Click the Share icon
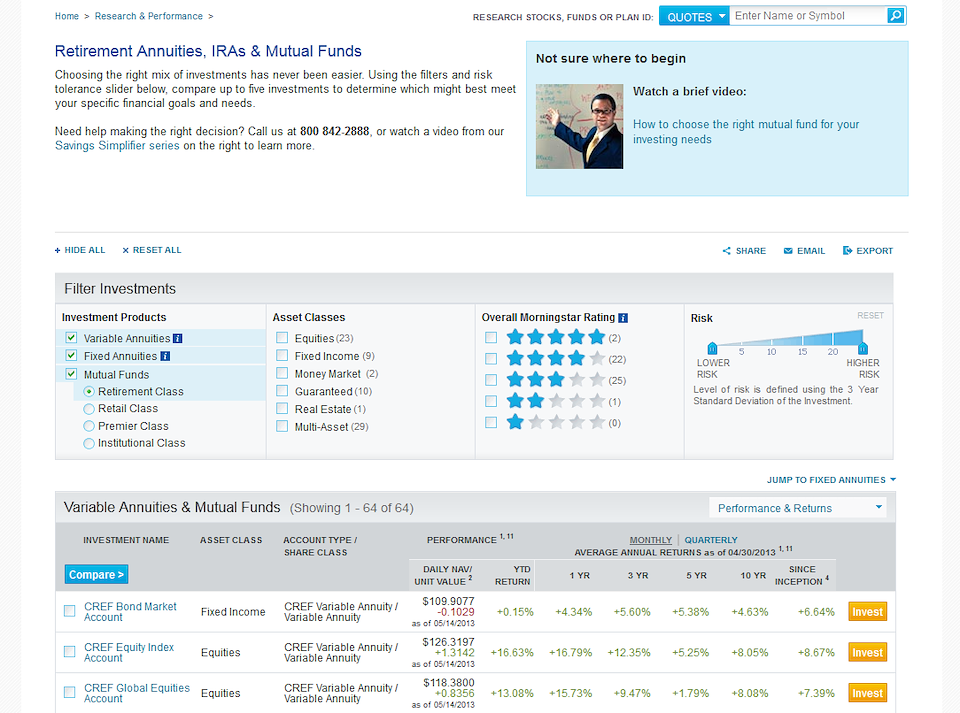 [x=727, y=251]
